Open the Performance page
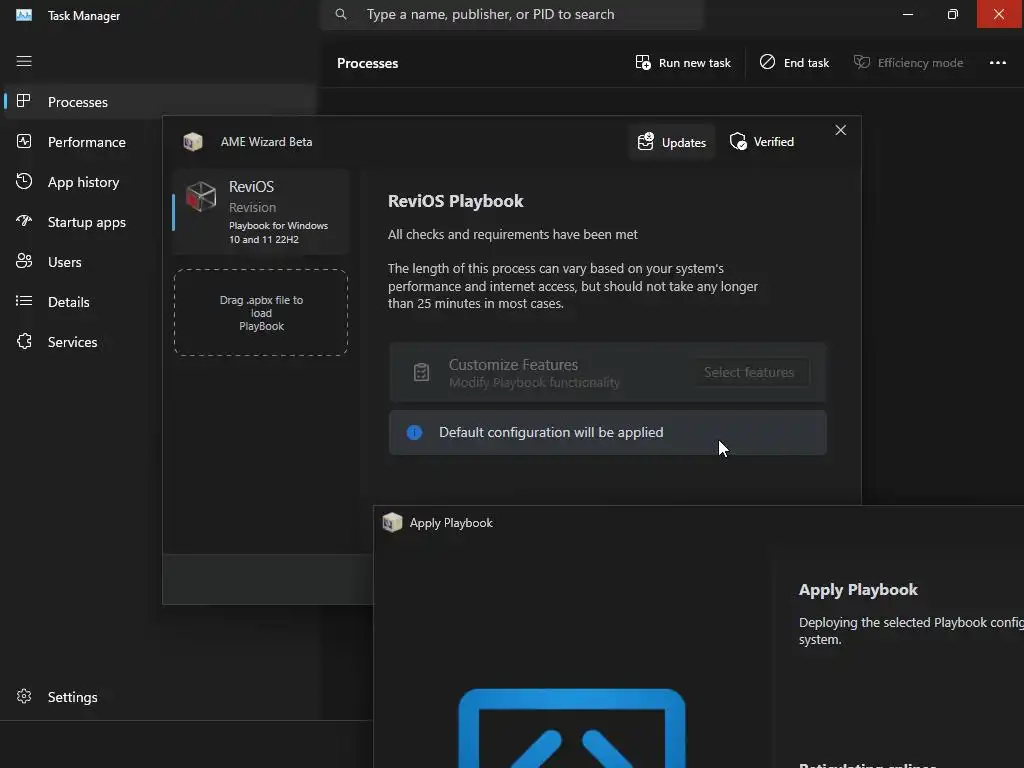1024x768 pixels. coord(86,142)
